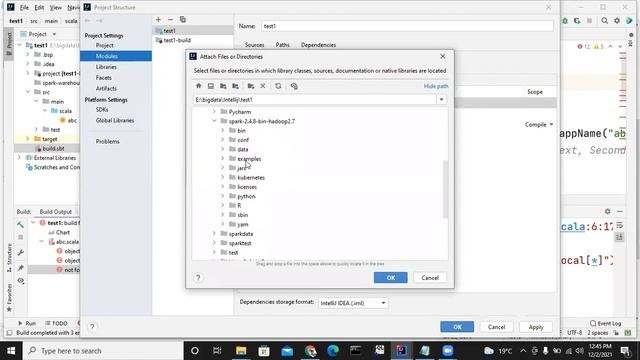Viewport: 640px width, 360px height.
Task: Select the licenses folder in tree
Action: (x=247, y=187)
